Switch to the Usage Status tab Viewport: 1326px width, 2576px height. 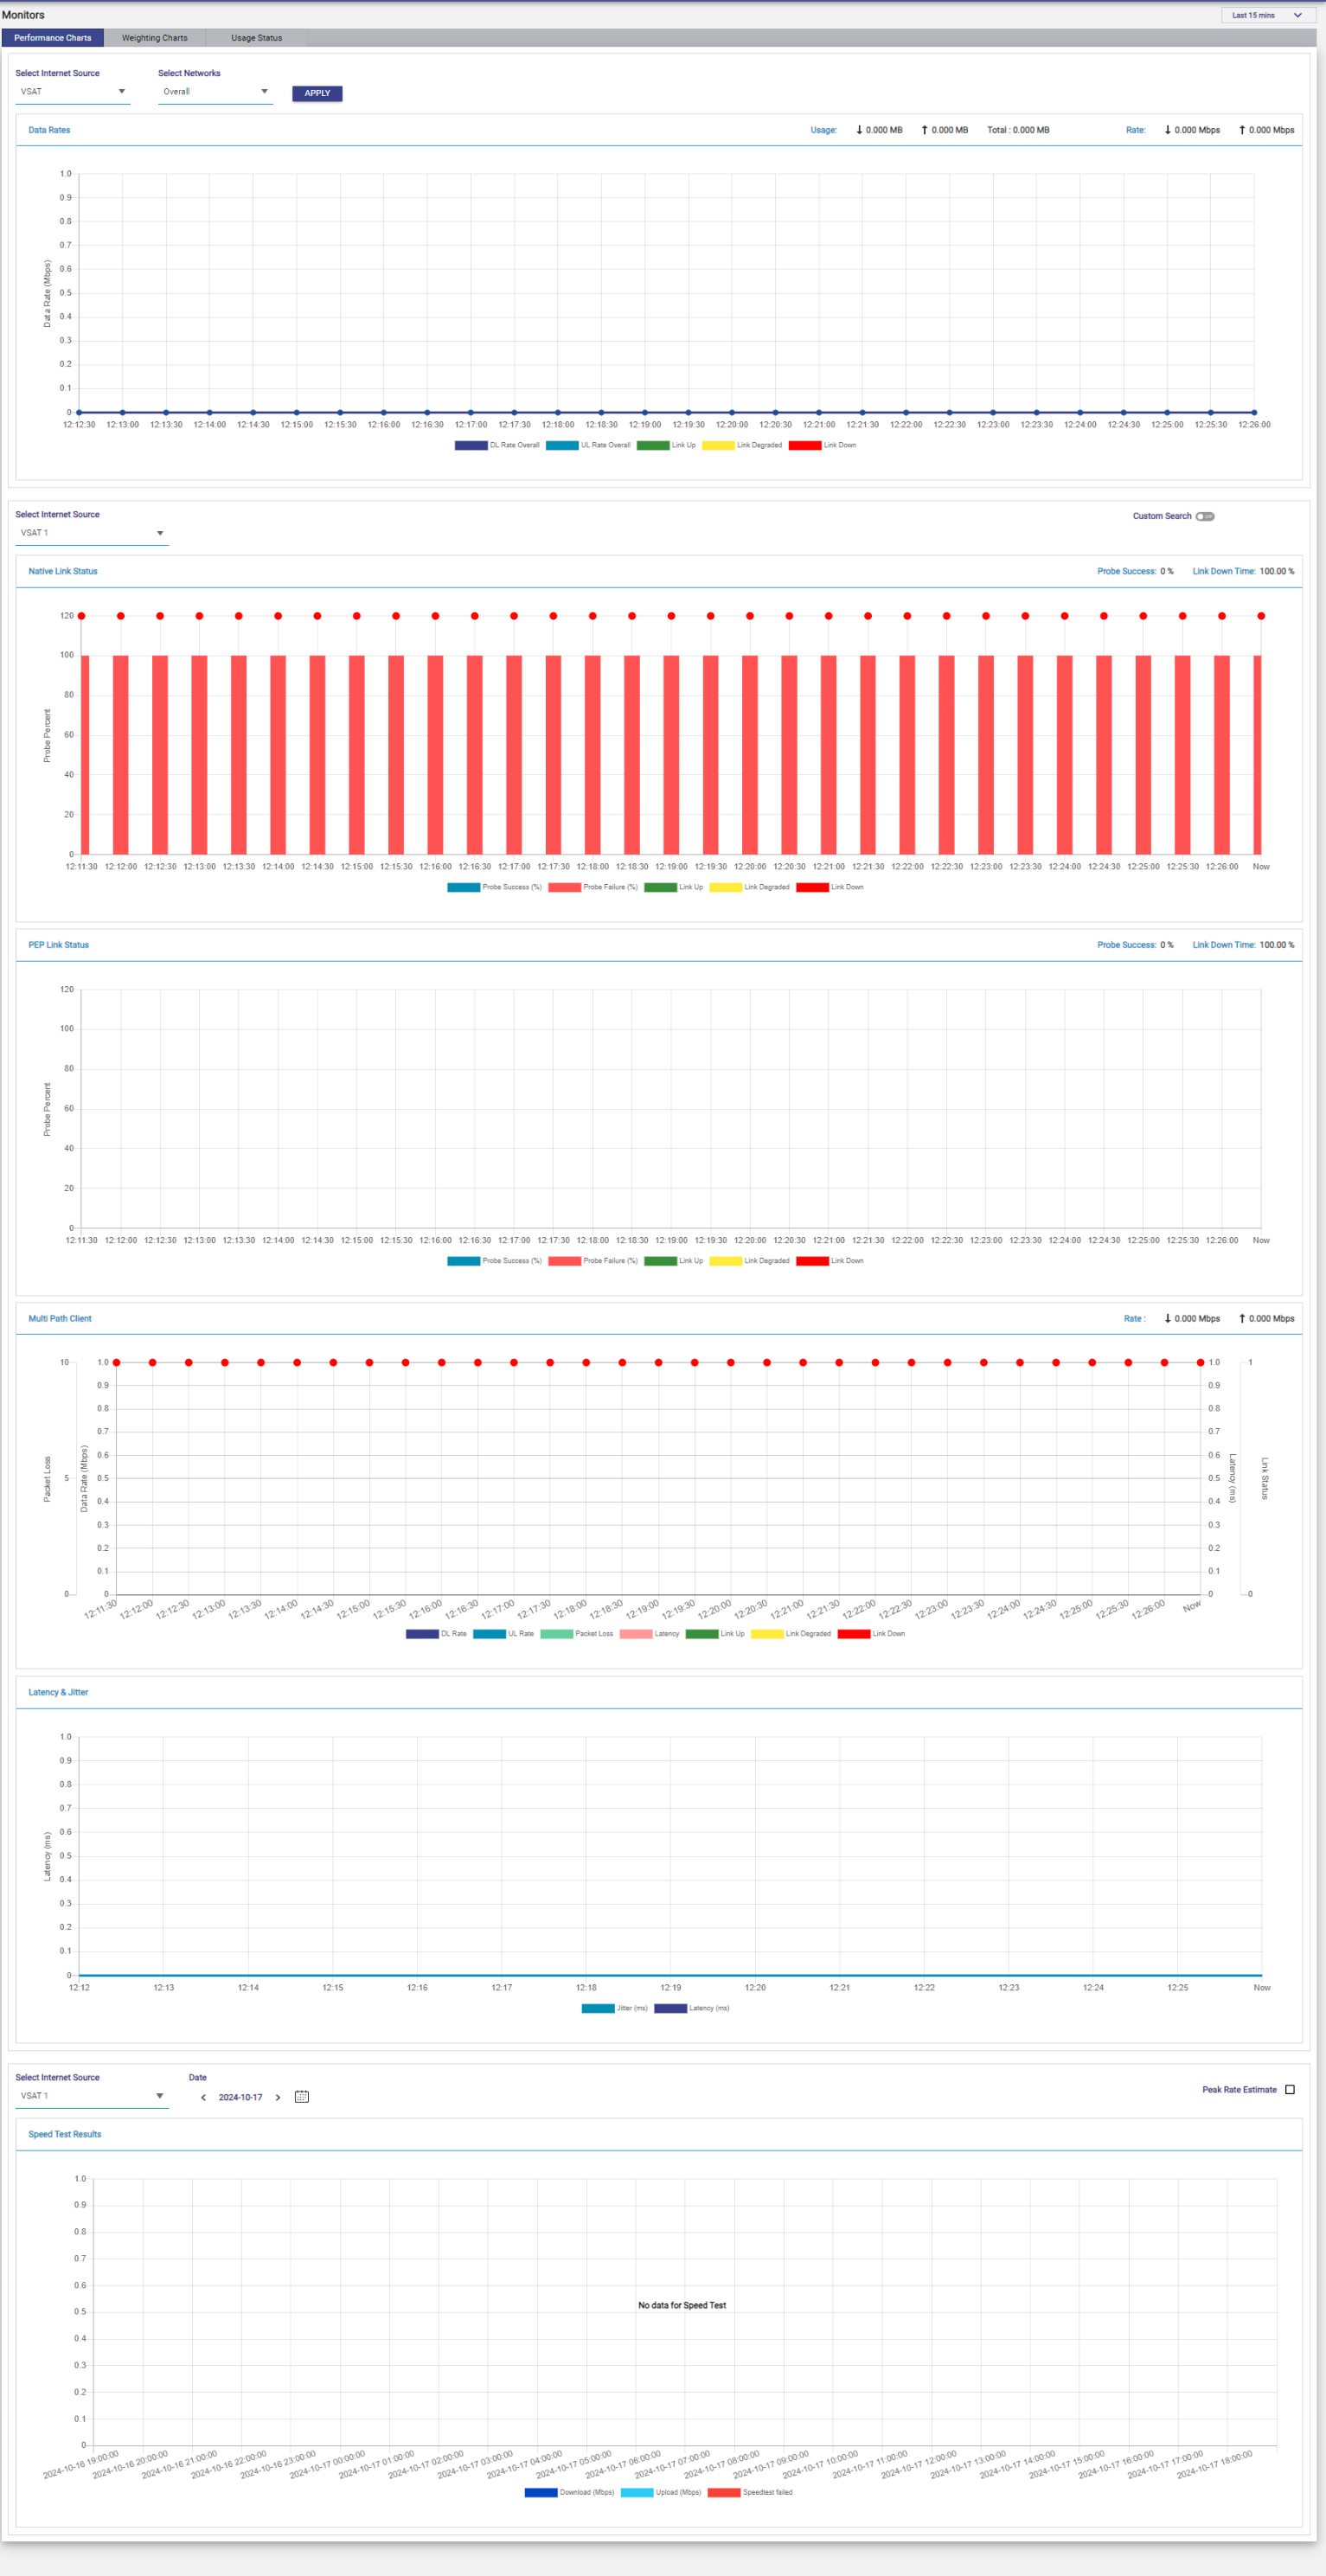tap(256, 38)
